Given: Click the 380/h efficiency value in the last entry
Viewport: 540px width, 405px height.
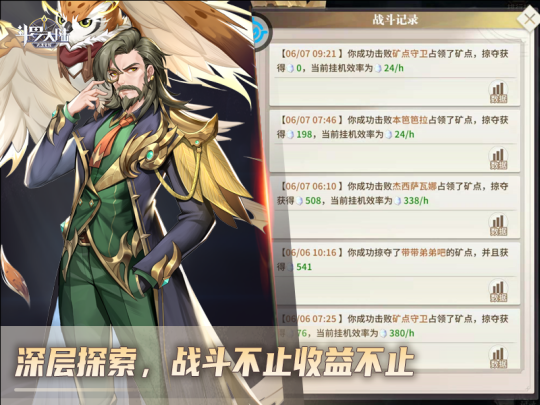Looking at the screenshot, I should [x=402, y=333].
